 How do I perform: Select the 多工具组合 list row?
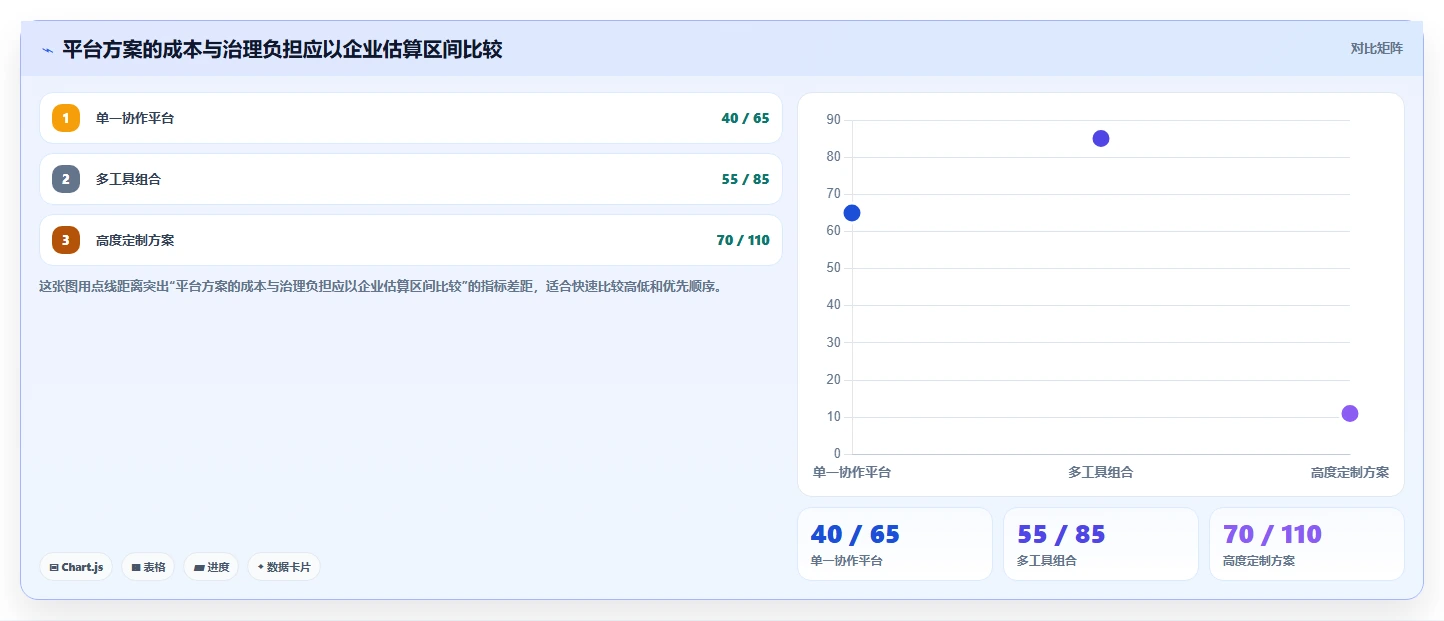[x=411, y=179]
